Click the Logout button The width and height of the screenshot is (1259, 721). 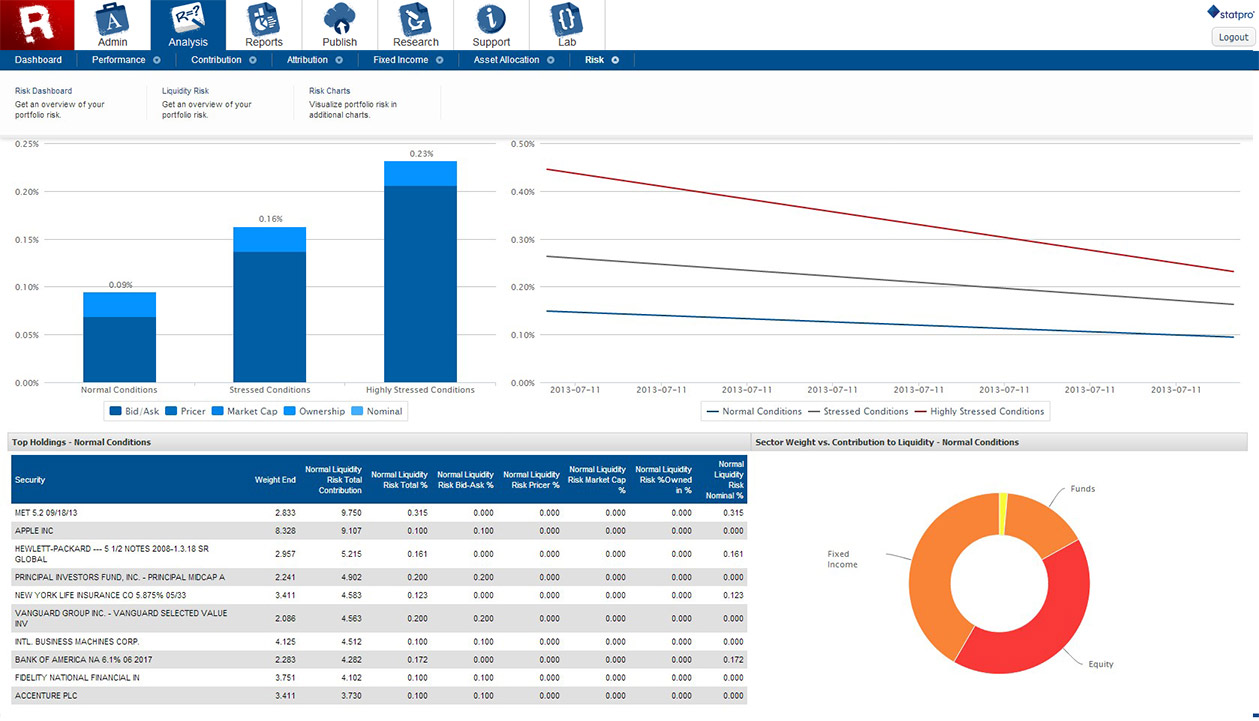tap(1232, 37)
